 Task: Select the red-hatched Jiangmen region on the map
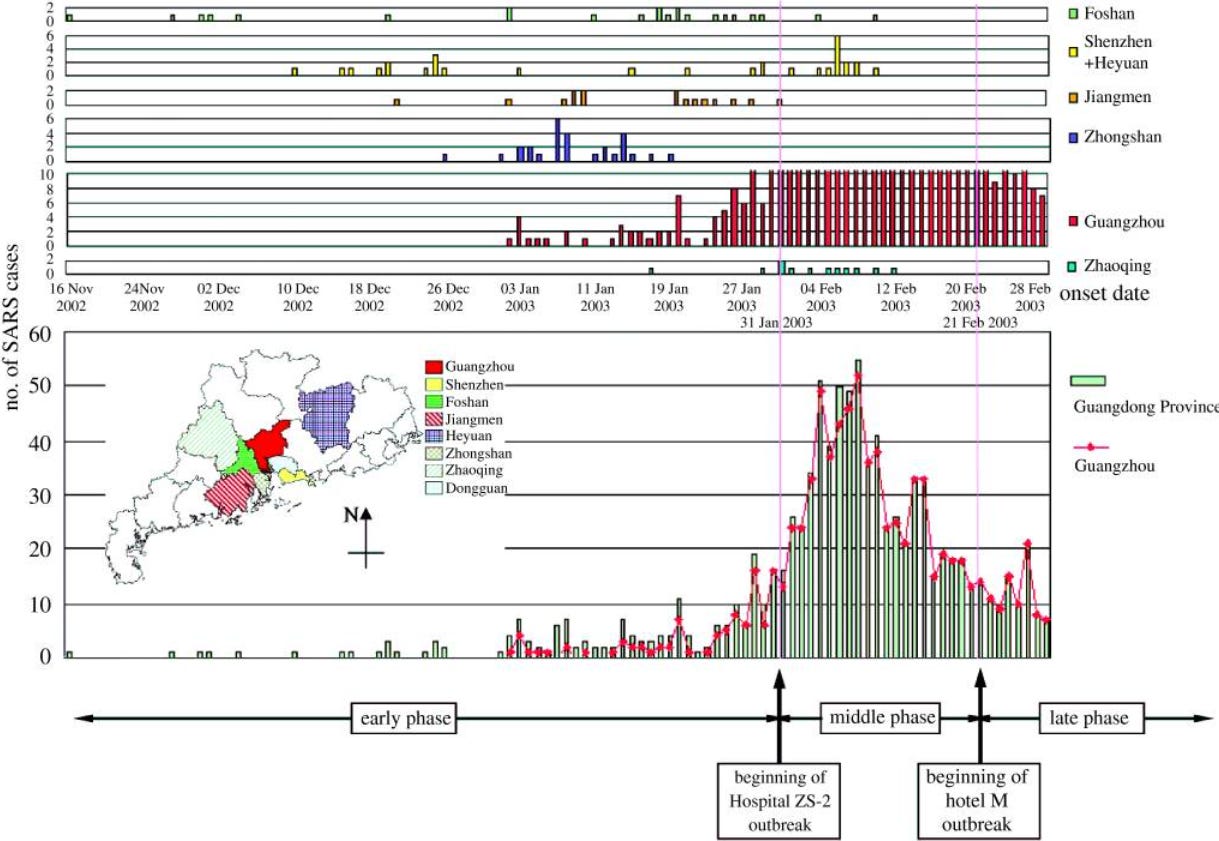pos(230,493)
